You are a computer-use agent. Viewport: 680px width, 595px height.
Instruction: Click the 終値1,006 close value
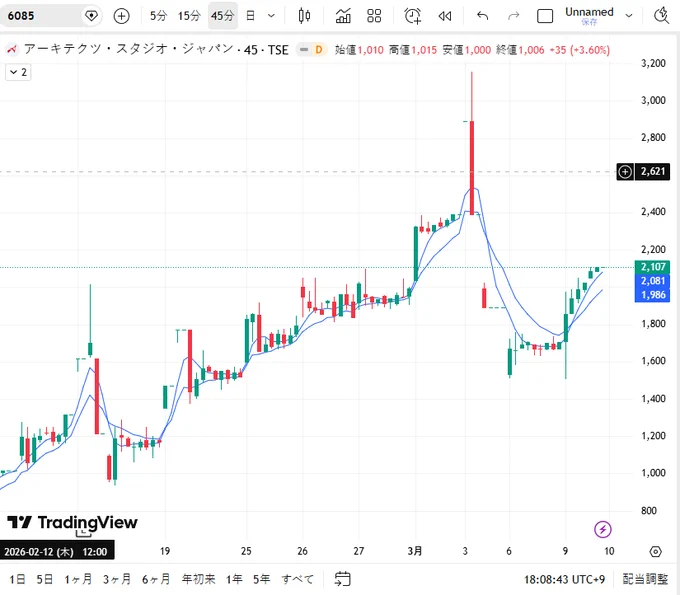point(520,50)
